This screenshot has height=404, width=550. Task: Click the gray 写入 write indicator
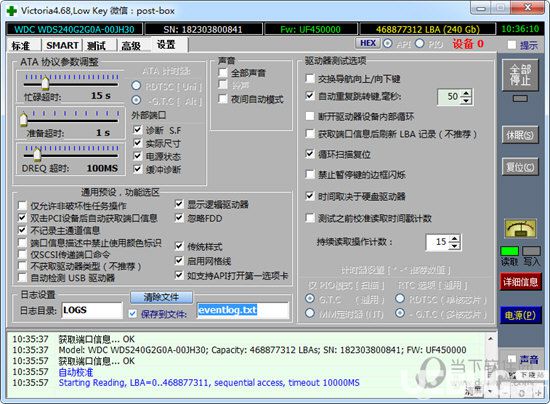[x=531, y=251]
